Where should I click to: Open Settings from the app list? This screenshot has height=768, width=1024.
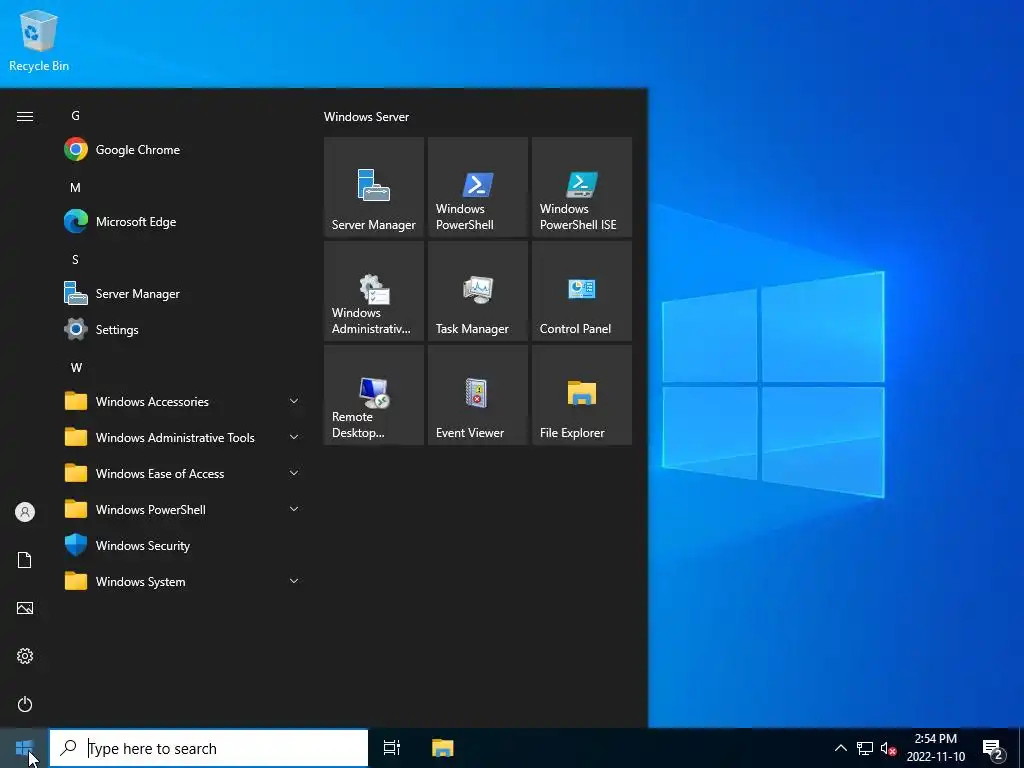point(180,329)
